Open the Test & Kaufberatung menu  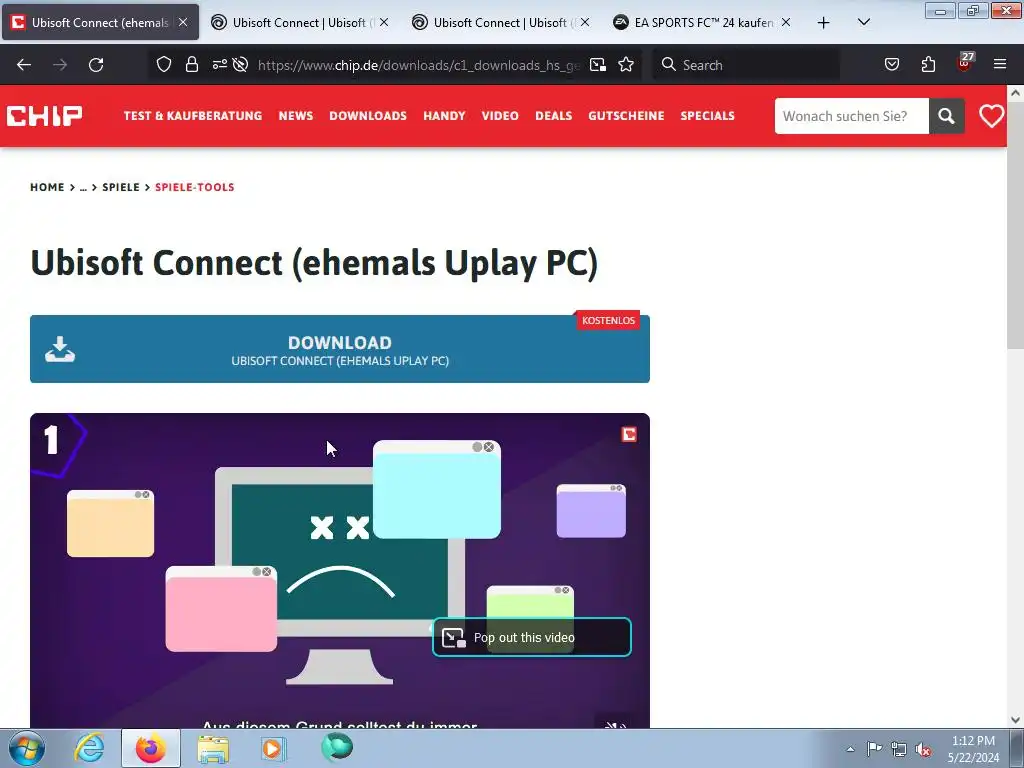click(x=193, y=116)
